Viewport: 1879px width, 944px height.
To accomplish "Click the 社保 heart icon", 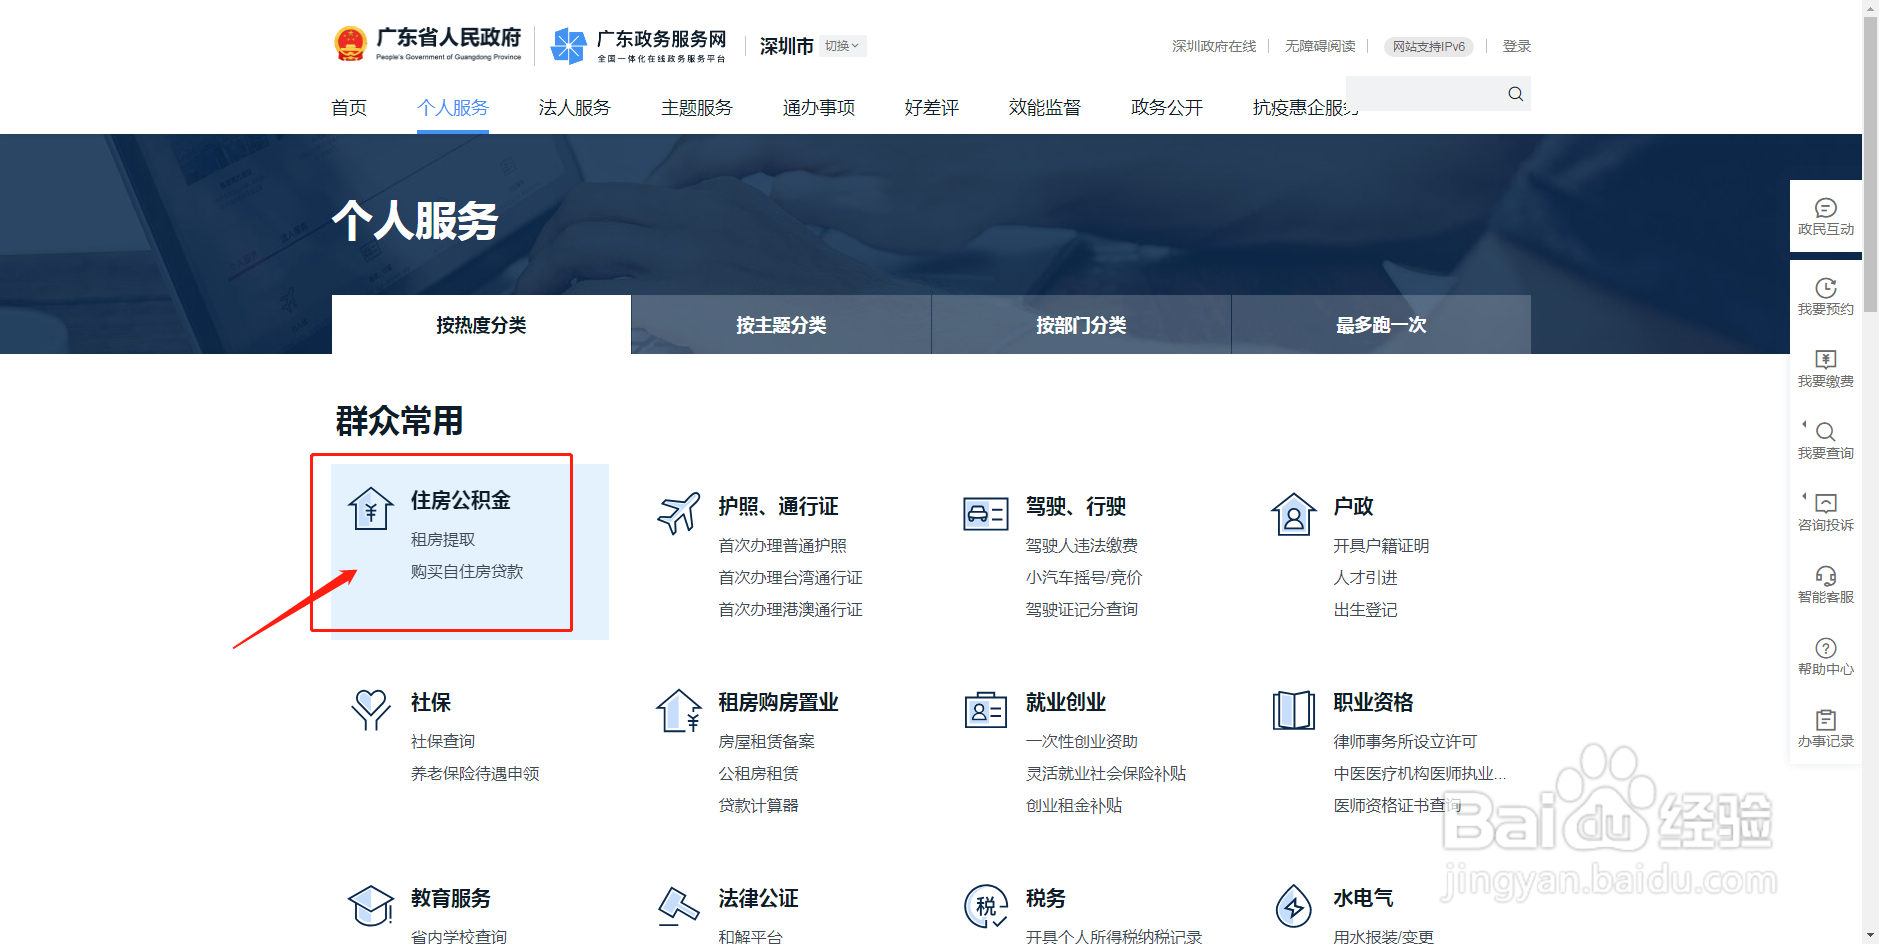I will pyautogui.click(x=371, y=710).
